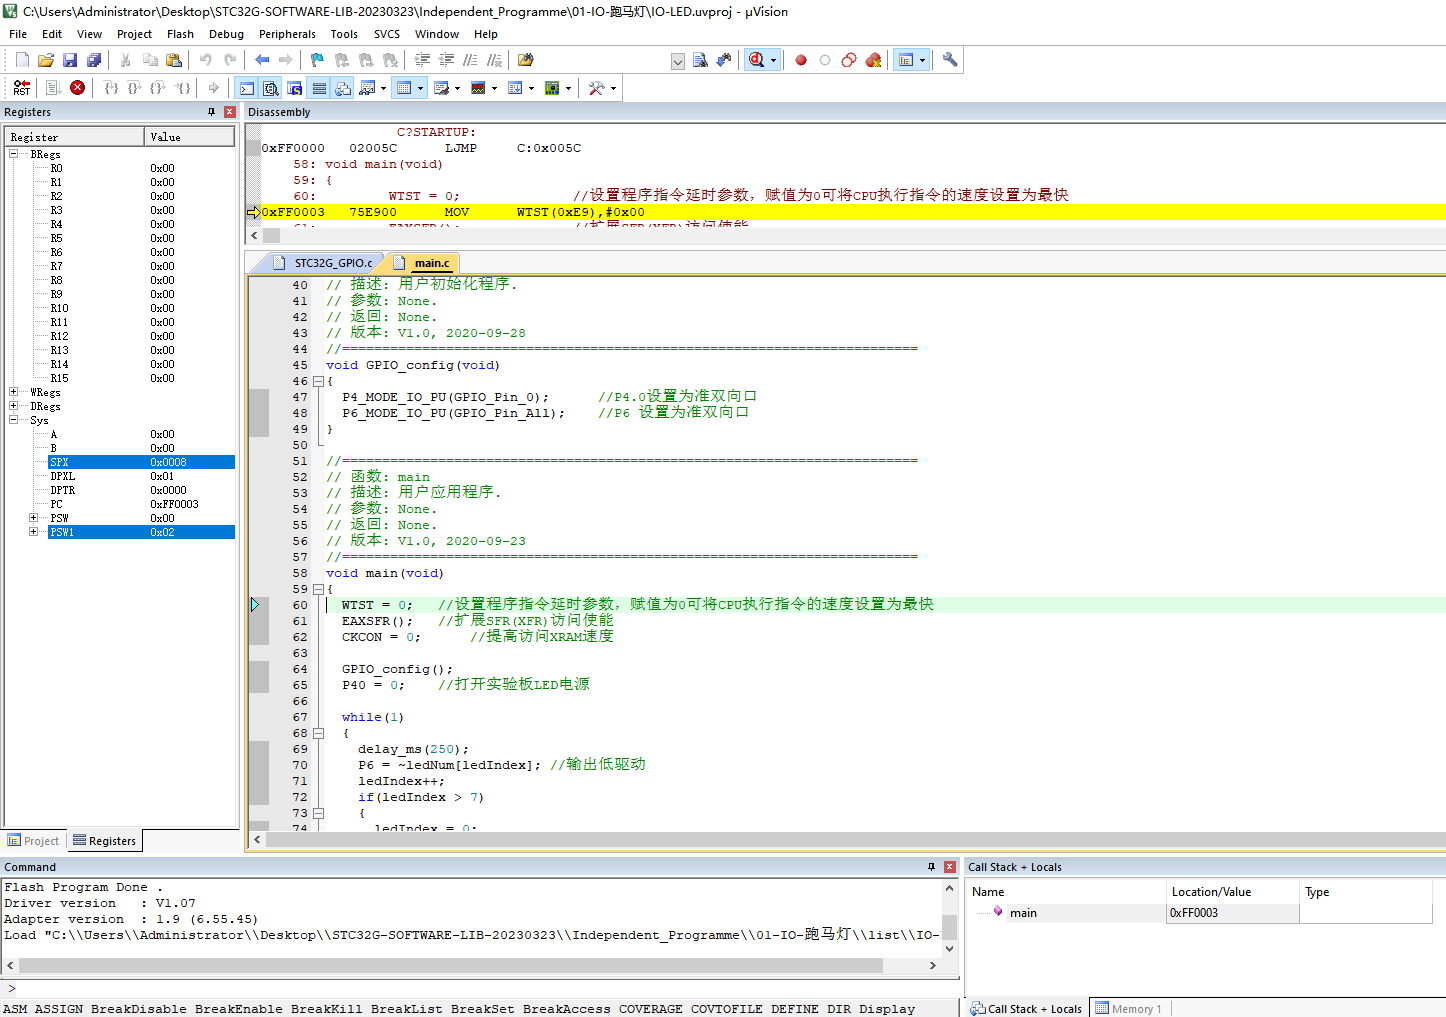Show the next statement with the arrow icon
This screenshot has width=1446, height=1017.
(x=213, y=88)
